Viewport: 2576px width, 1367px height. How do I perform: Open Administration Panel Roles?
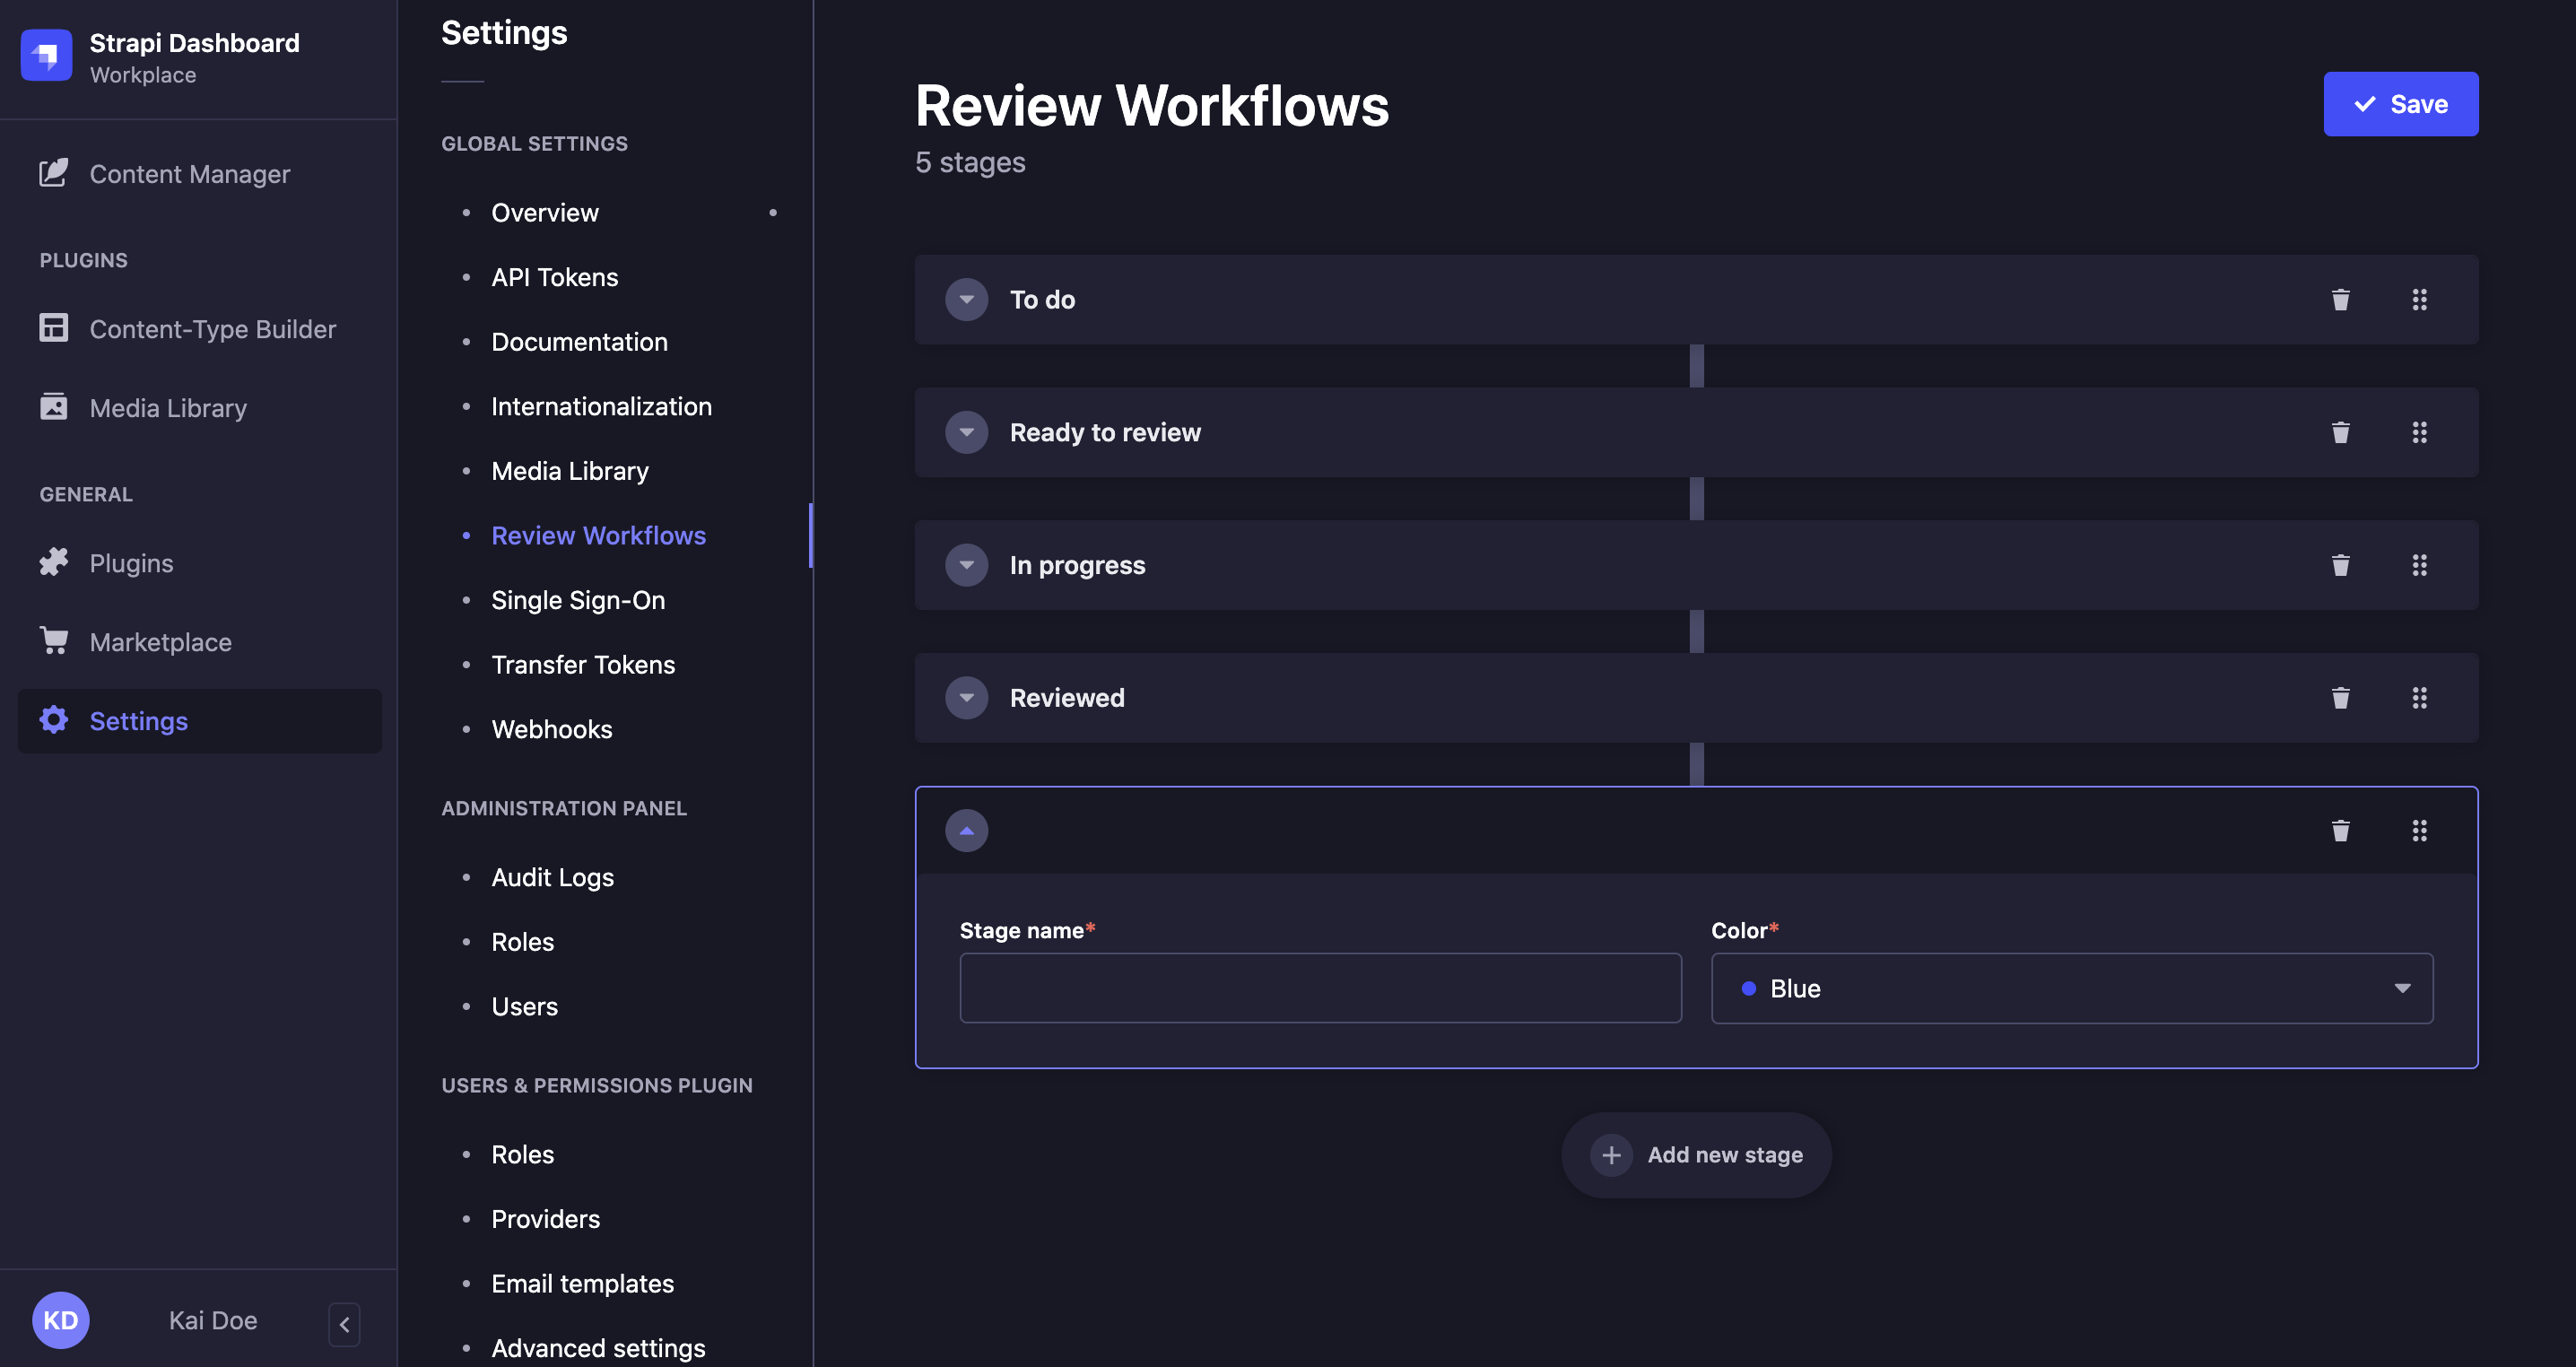[x=522, y=942]
